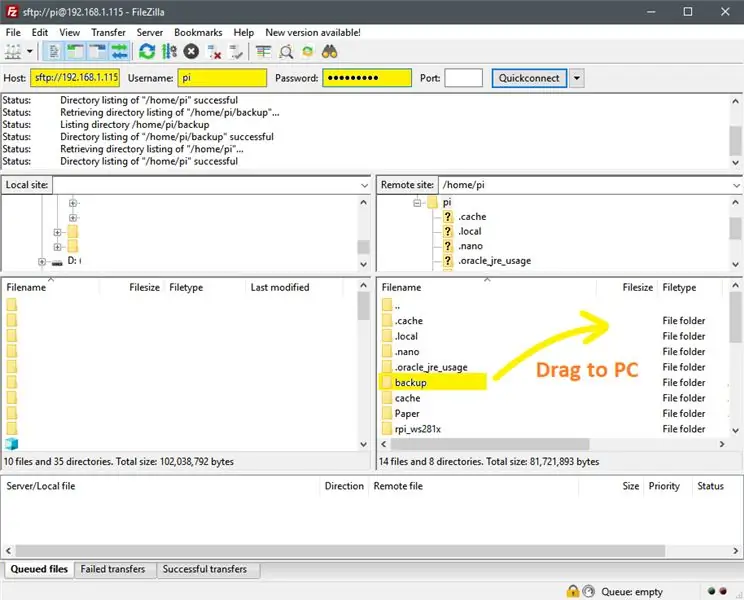The width and height of the screenshot is (744, 600).
Task: Reconnect to last used server
Action: tap(236, 51)
